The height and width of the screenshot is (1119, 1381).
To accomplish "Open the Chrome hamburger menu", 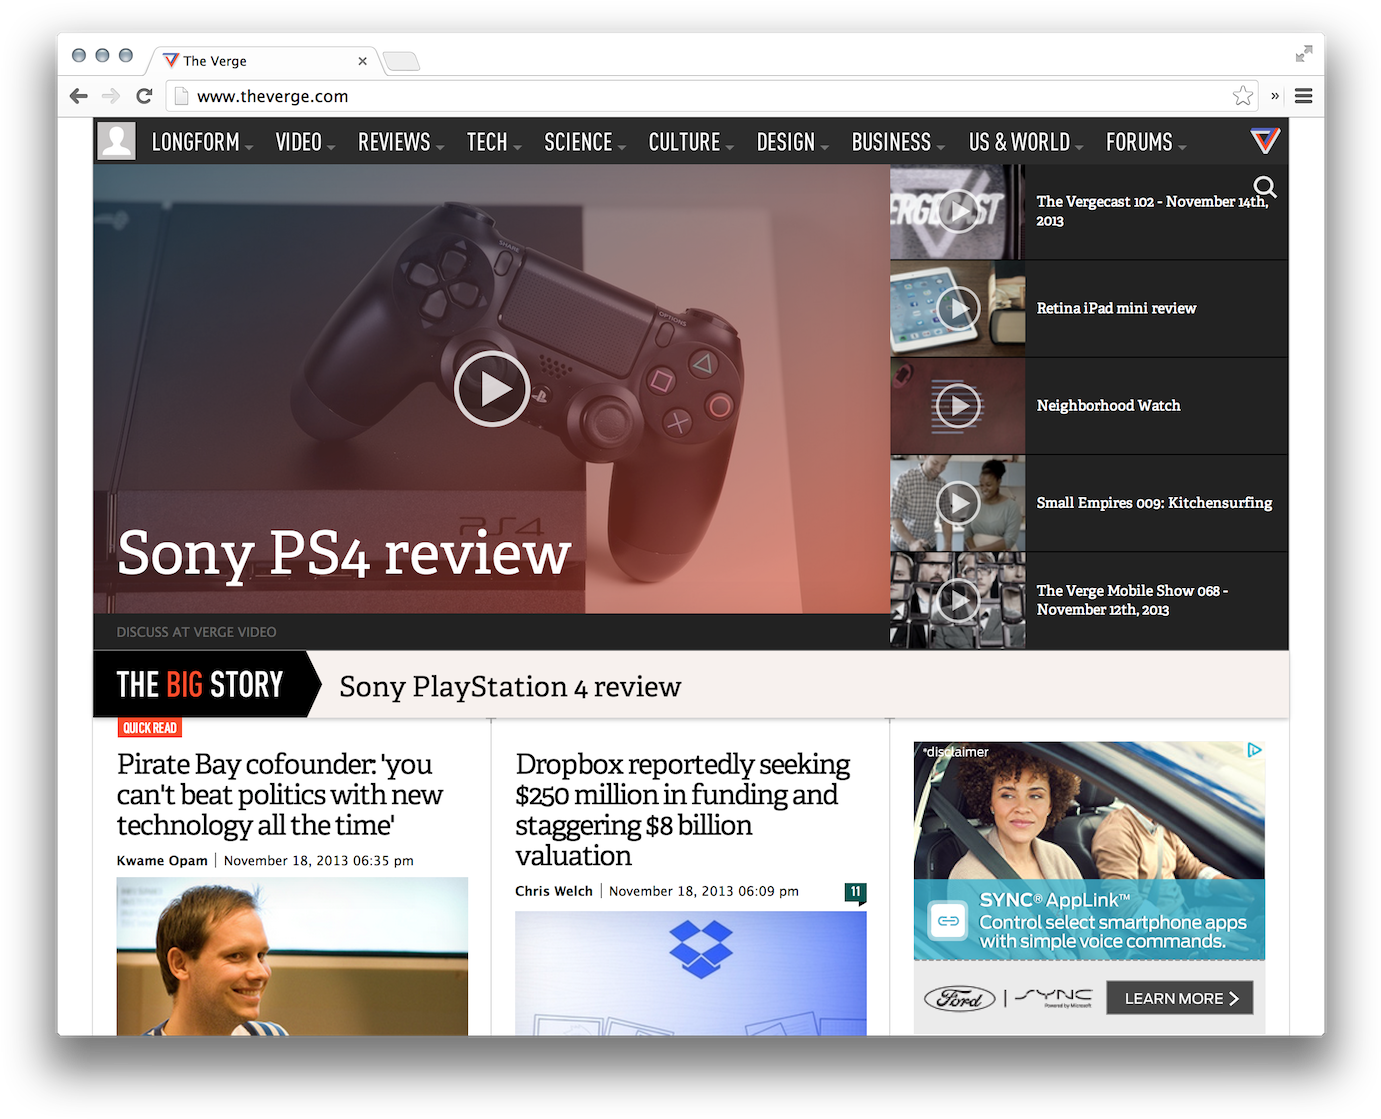I will click(1303, 96).
